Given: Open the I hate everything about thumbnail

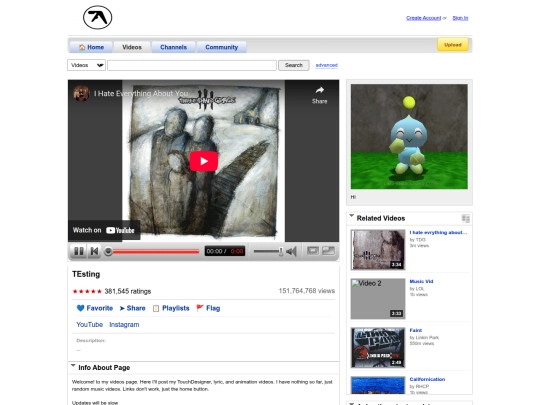Looking at the screenshot, I should point(378,250).
